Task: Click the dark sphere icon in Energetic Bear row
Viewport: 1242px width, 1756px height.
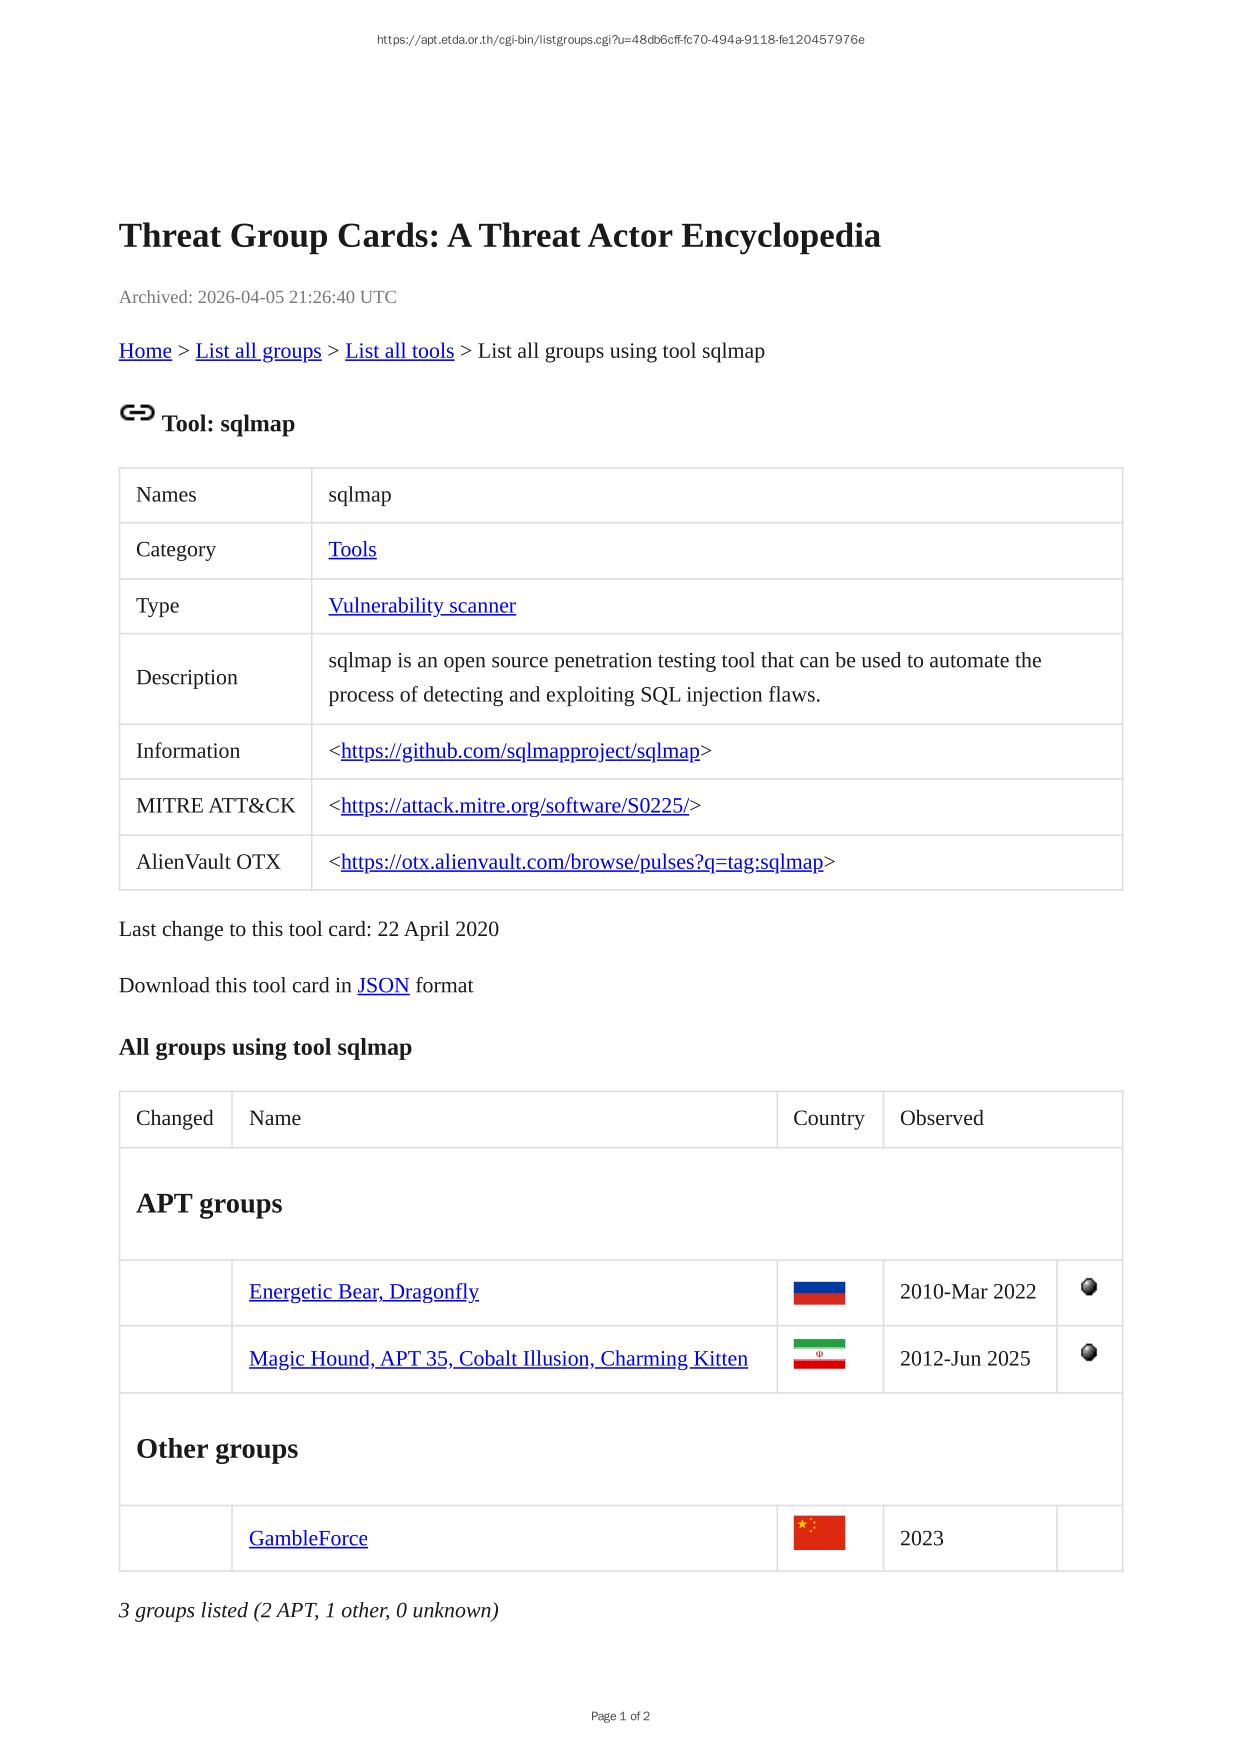Action: 1089,1287
